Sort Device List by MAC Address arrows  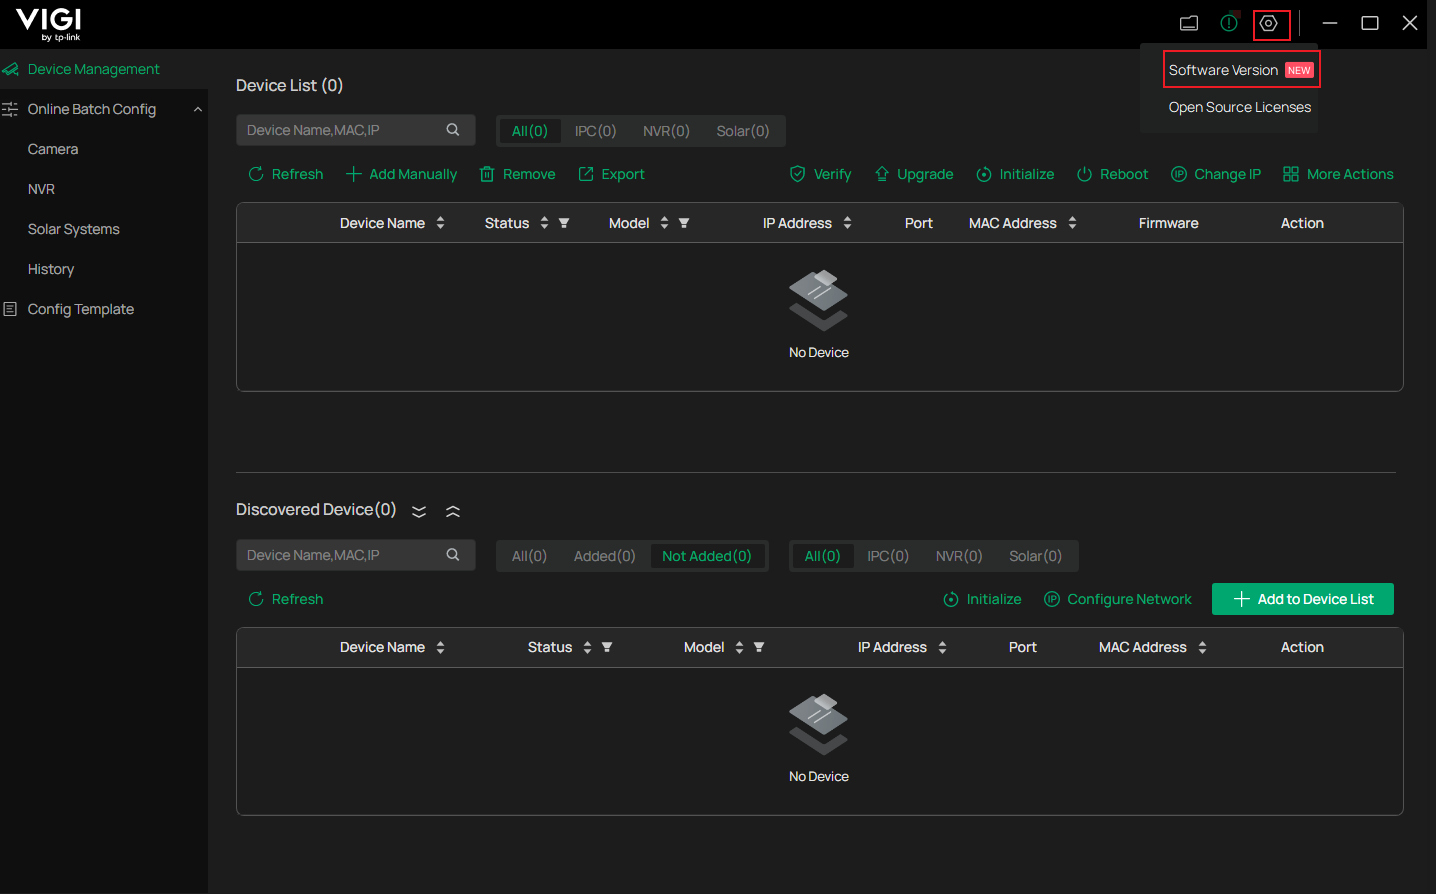tap(1072, 223)
